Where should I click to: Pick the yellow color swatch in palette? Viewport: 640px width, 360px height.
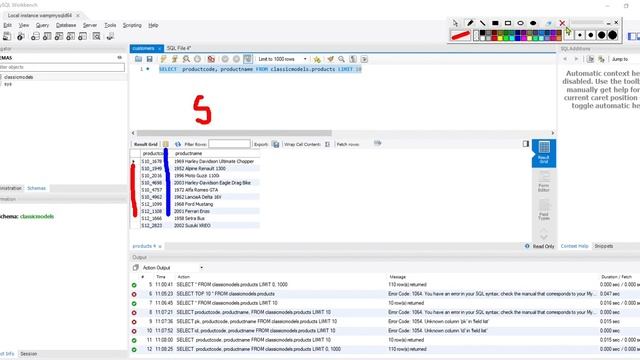(x=500, y=38)
